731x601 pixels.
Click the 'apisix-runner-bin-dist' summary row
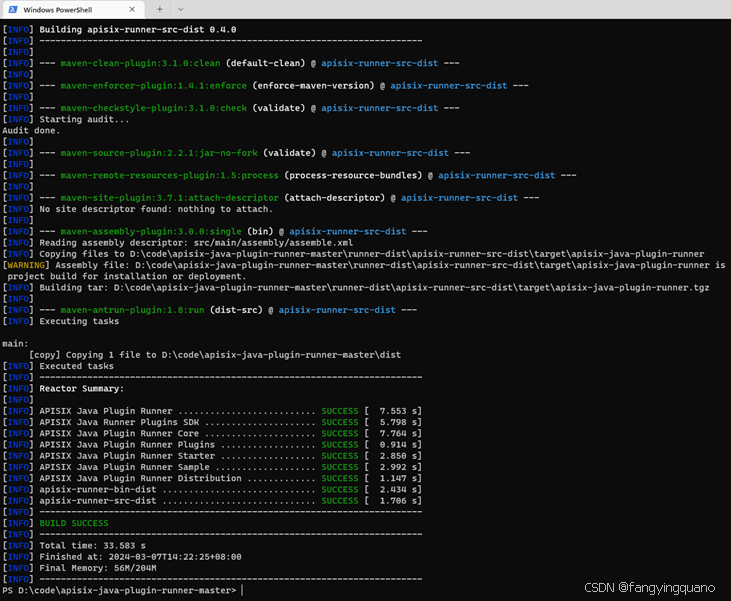pos(212,489)
